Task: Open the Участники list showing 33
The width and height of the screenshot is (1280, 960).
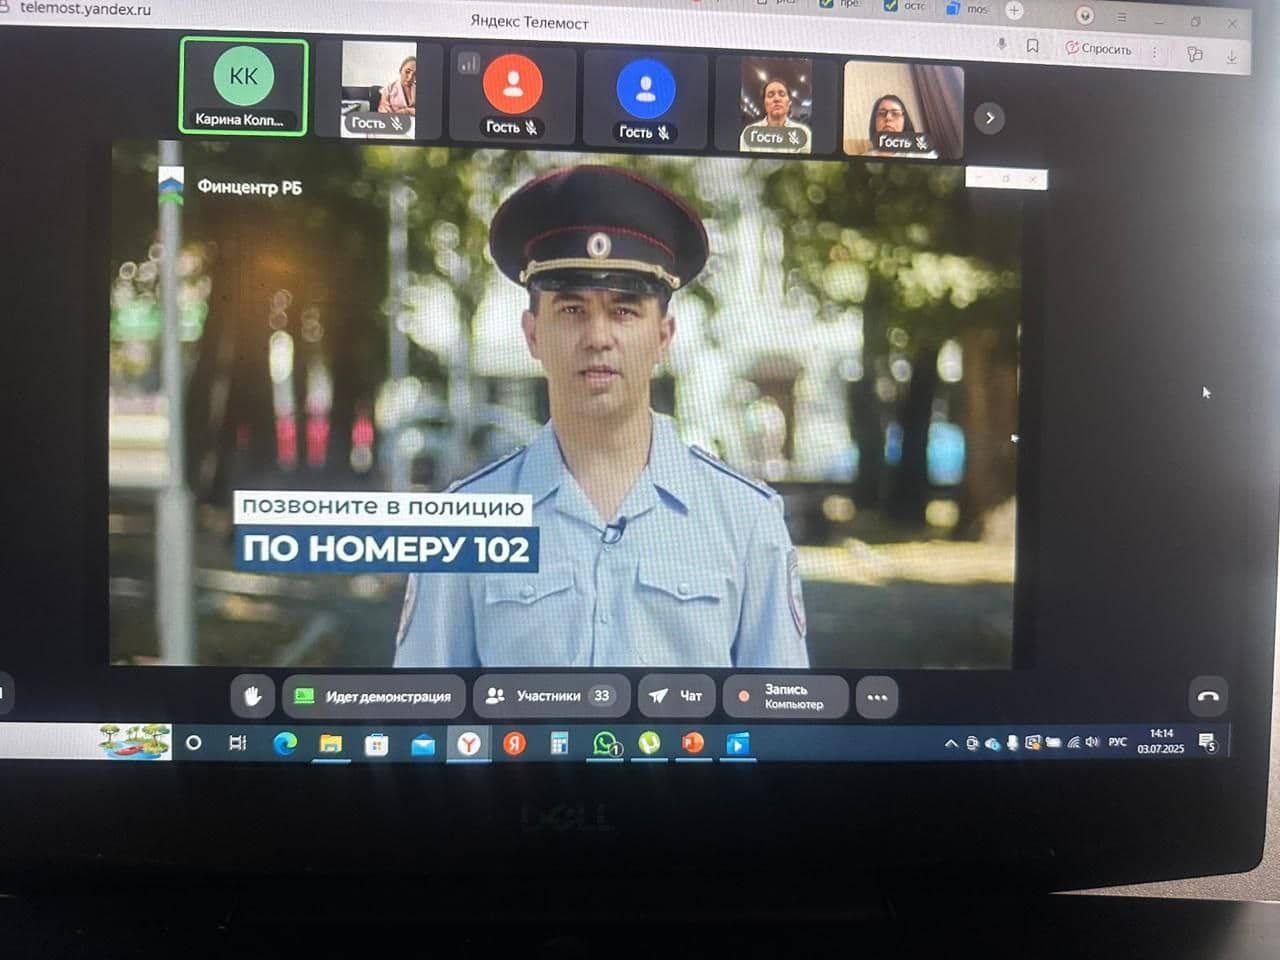Action: click(x=550, y=696)
